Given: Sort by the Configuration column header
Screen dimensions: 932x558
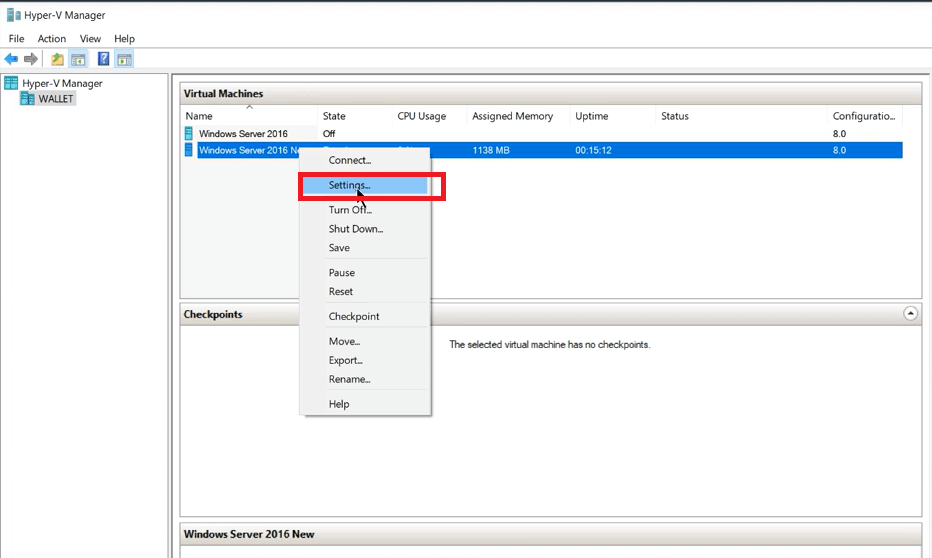Looking at the screenshot, I should pyautogui.click(x=865, y=116).
